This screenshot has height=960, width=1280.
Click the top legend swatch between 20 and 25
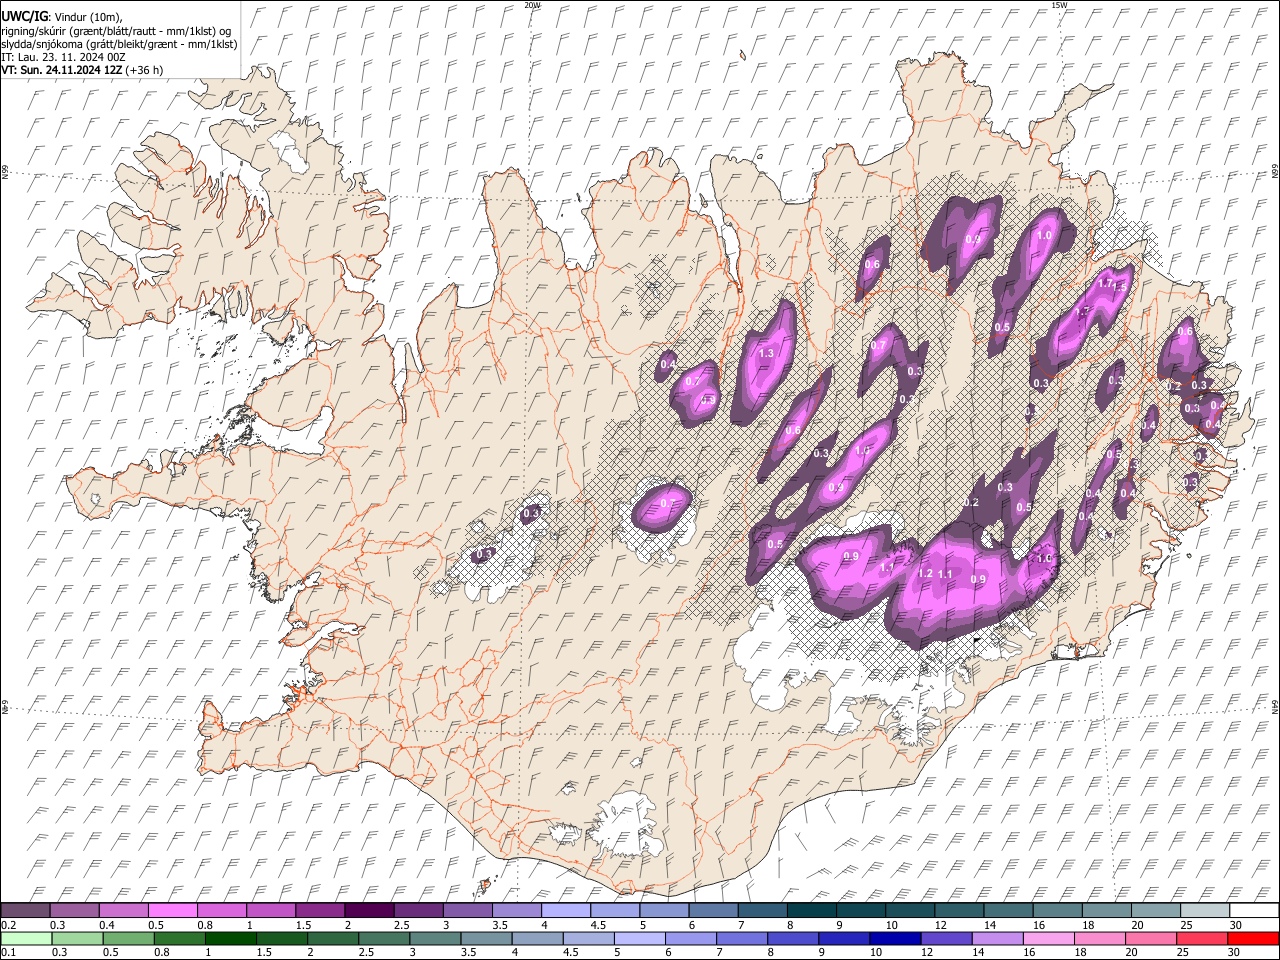click(1156, 910)
